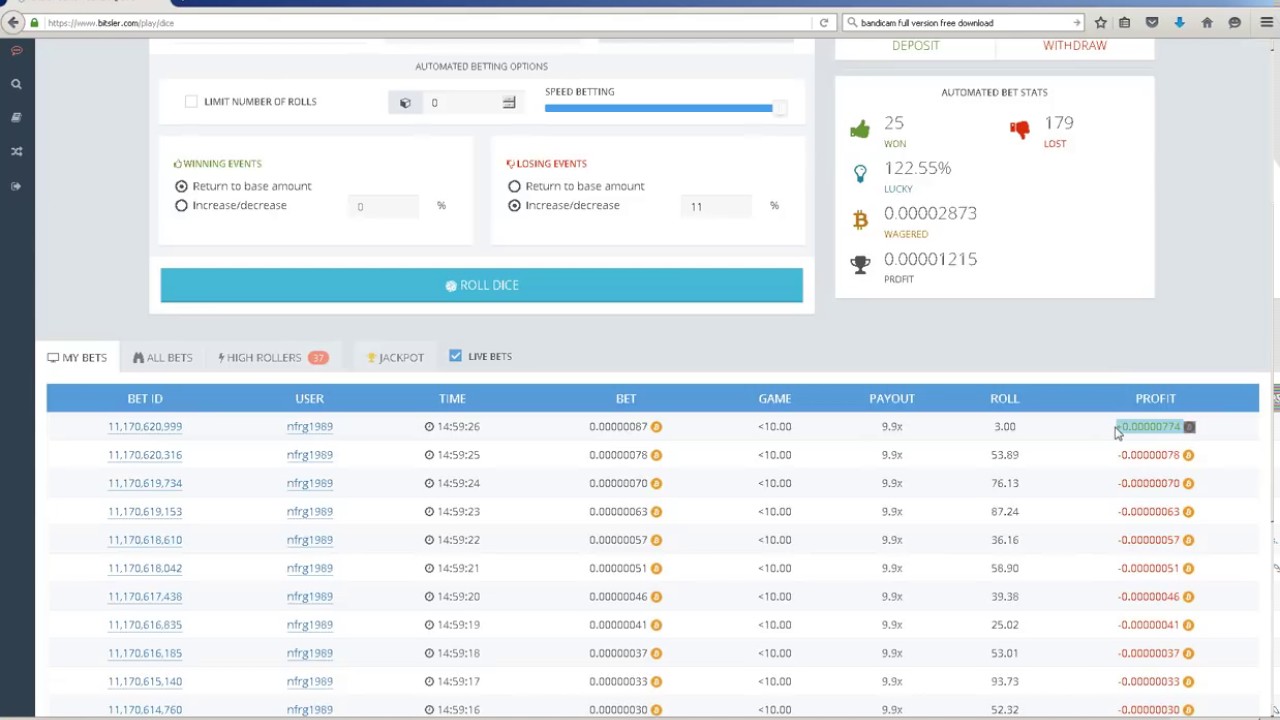This screenshot has height=720, width=1280.
Task: Open the chat bubble icon in browser toolbar
Action: click(x=1235, y=22)
